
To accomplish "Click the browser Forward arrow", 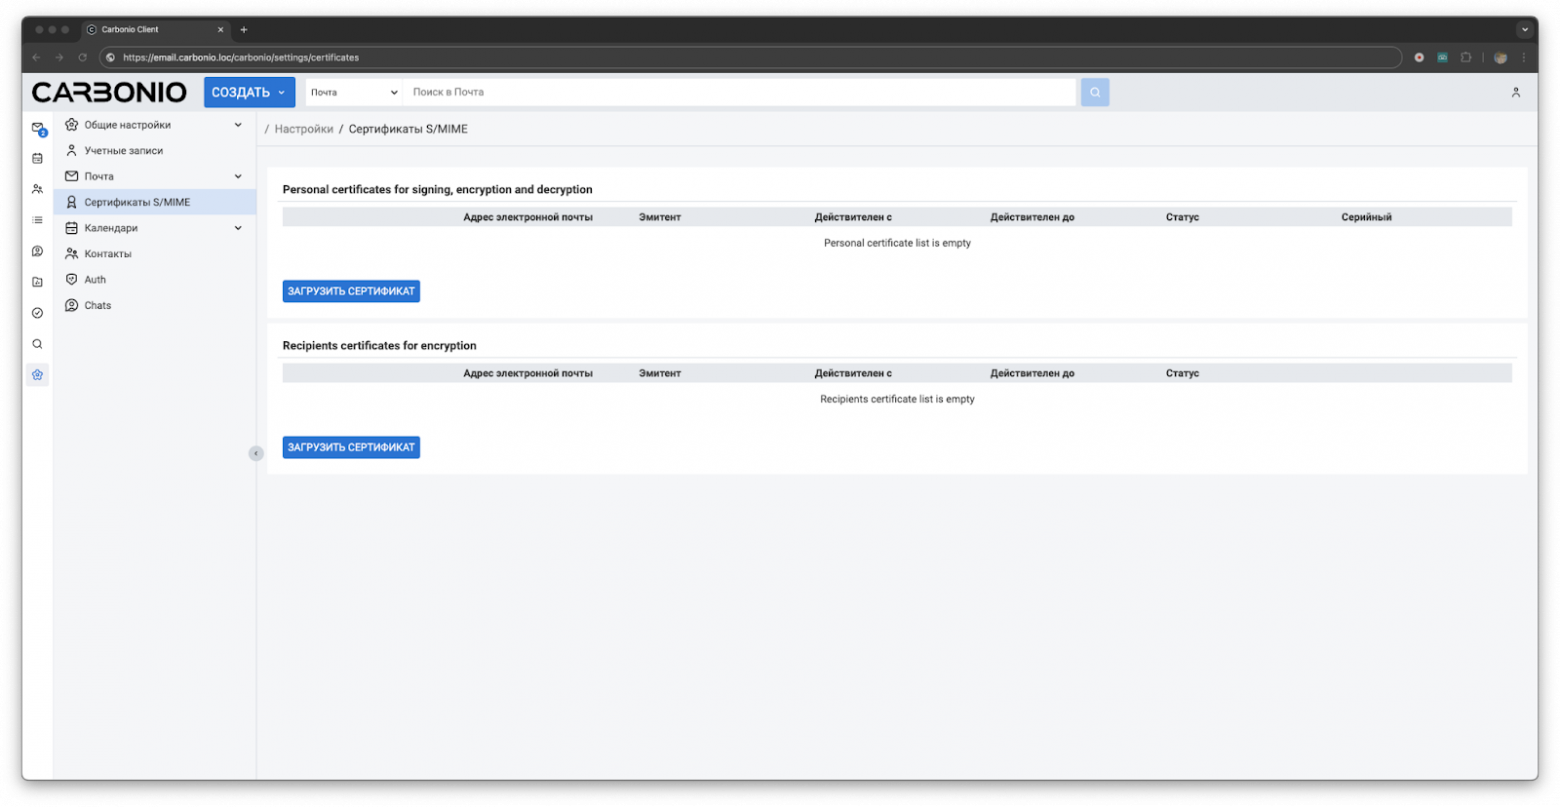I will [59, 58].
